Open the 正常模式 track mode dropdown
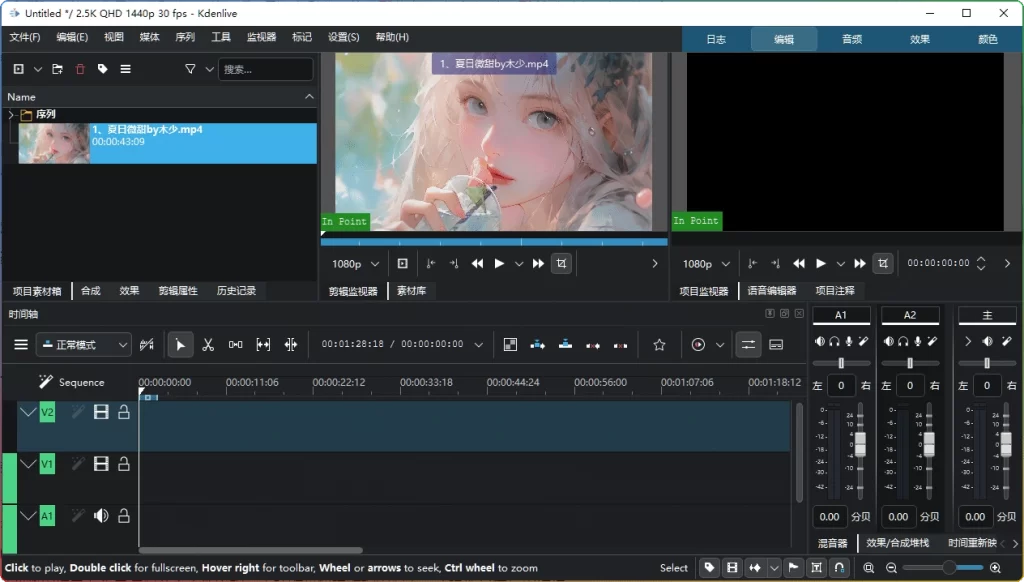 pyautogui.click(x=83, y=345)
